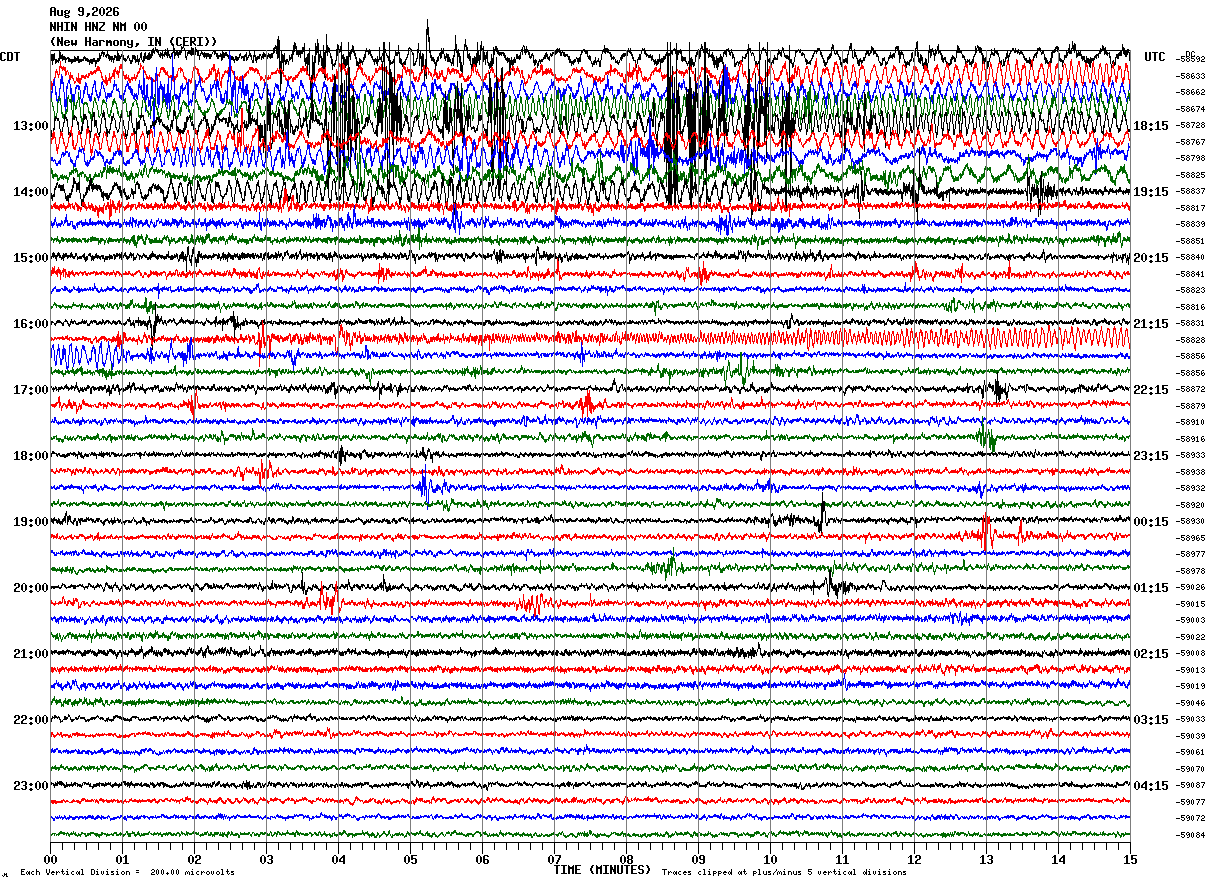Click the DC label above offset values
This screenshot has height=886, width=1210.
(1190, 54)
